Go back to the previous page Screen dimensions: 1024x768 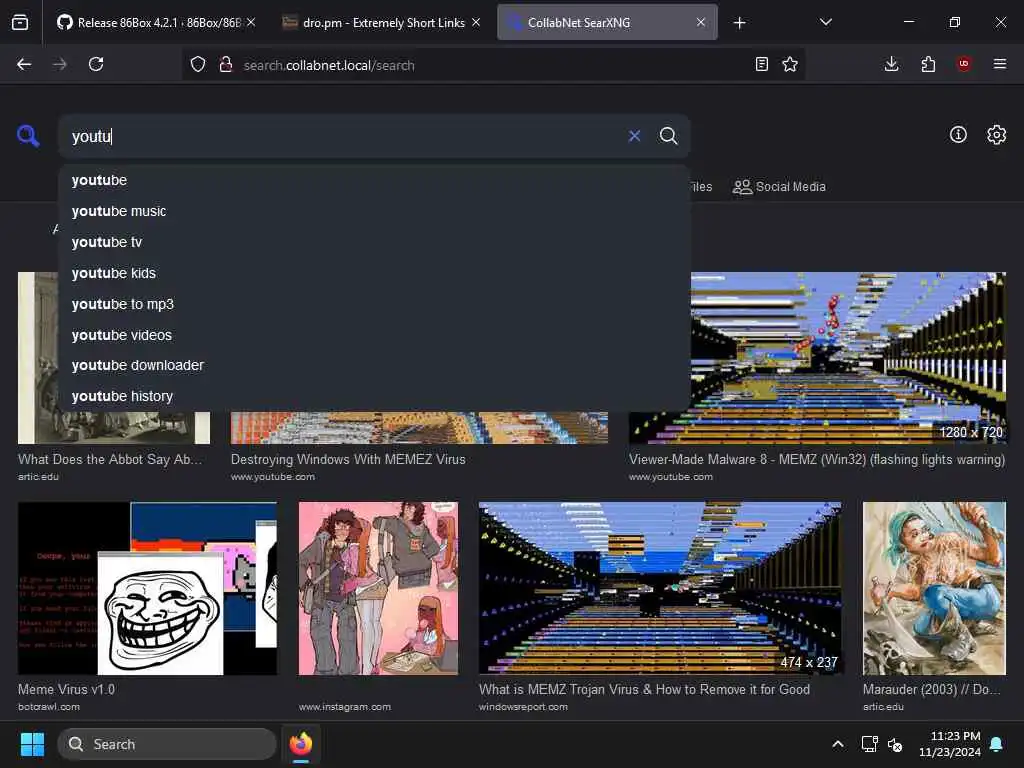(x=24, y=64)
